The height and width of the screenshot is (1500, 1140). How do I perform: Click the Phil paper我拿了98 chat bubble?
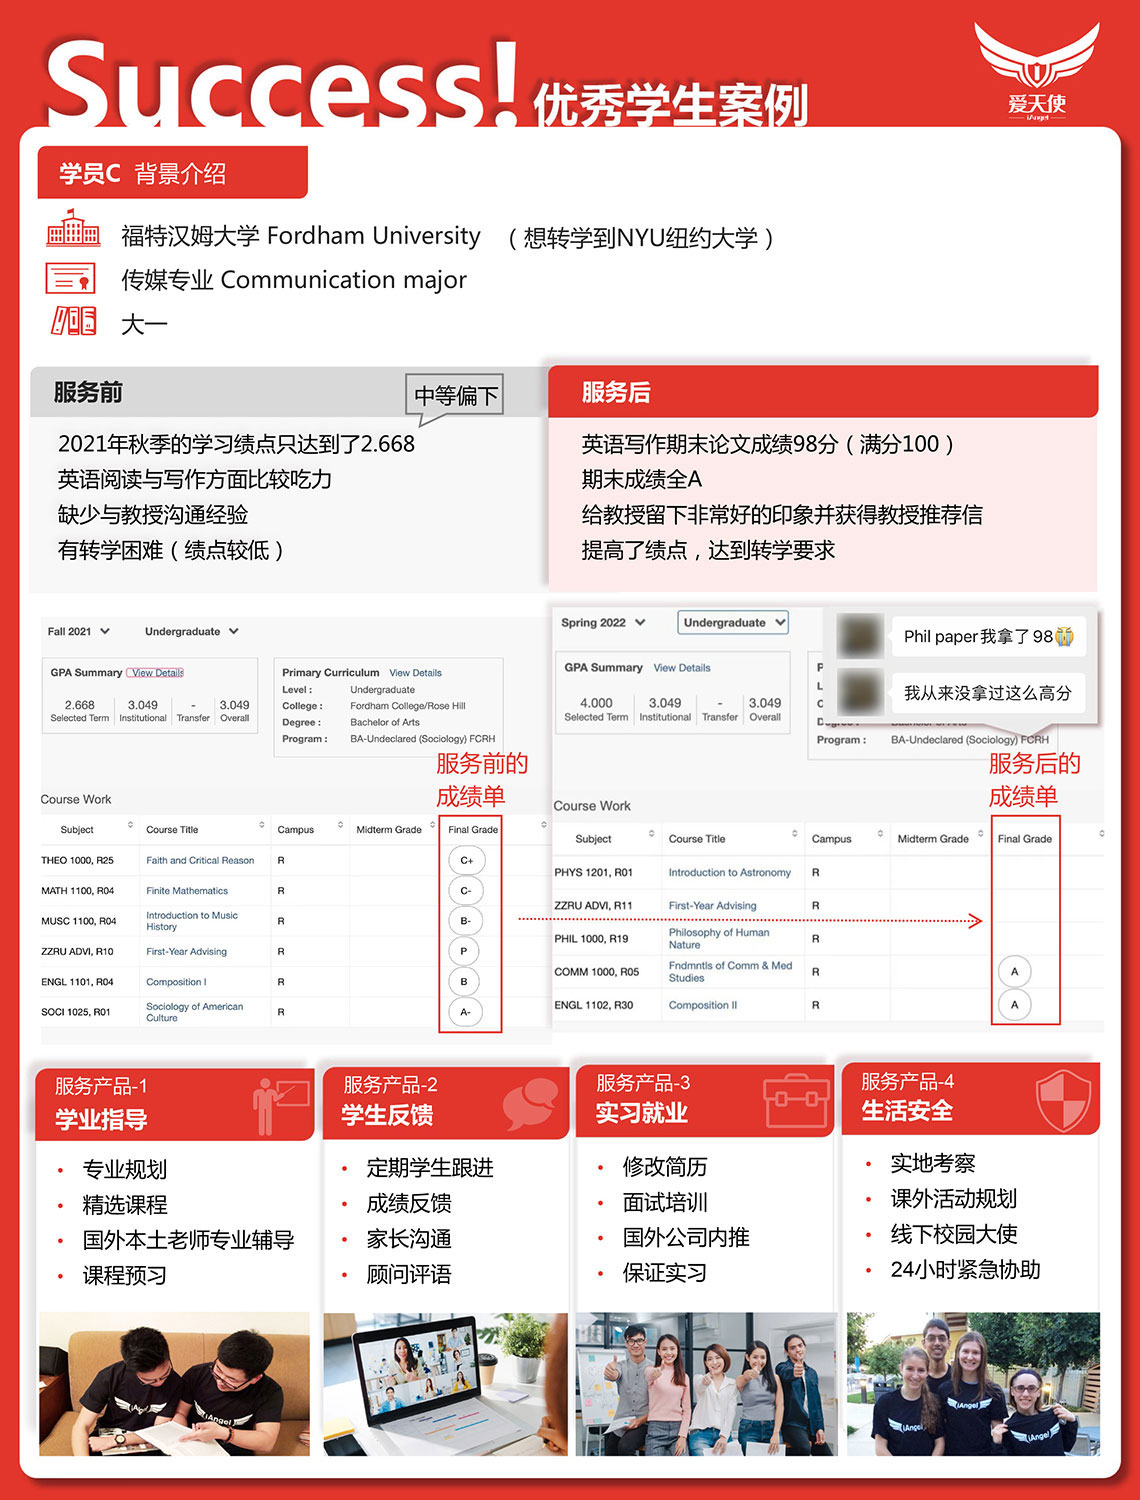(x=988, y=636)
